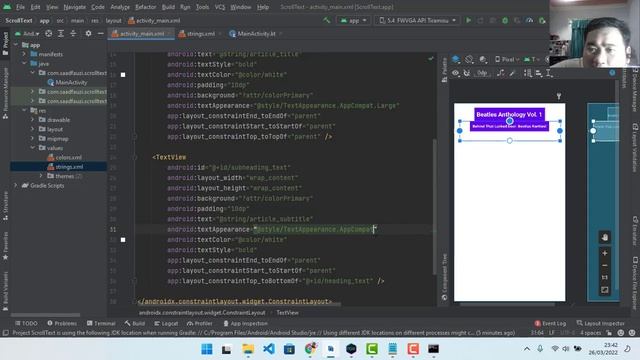640x360 pixels.
Task: Open the Problems tool window
Action: click(x=62, y=323)
